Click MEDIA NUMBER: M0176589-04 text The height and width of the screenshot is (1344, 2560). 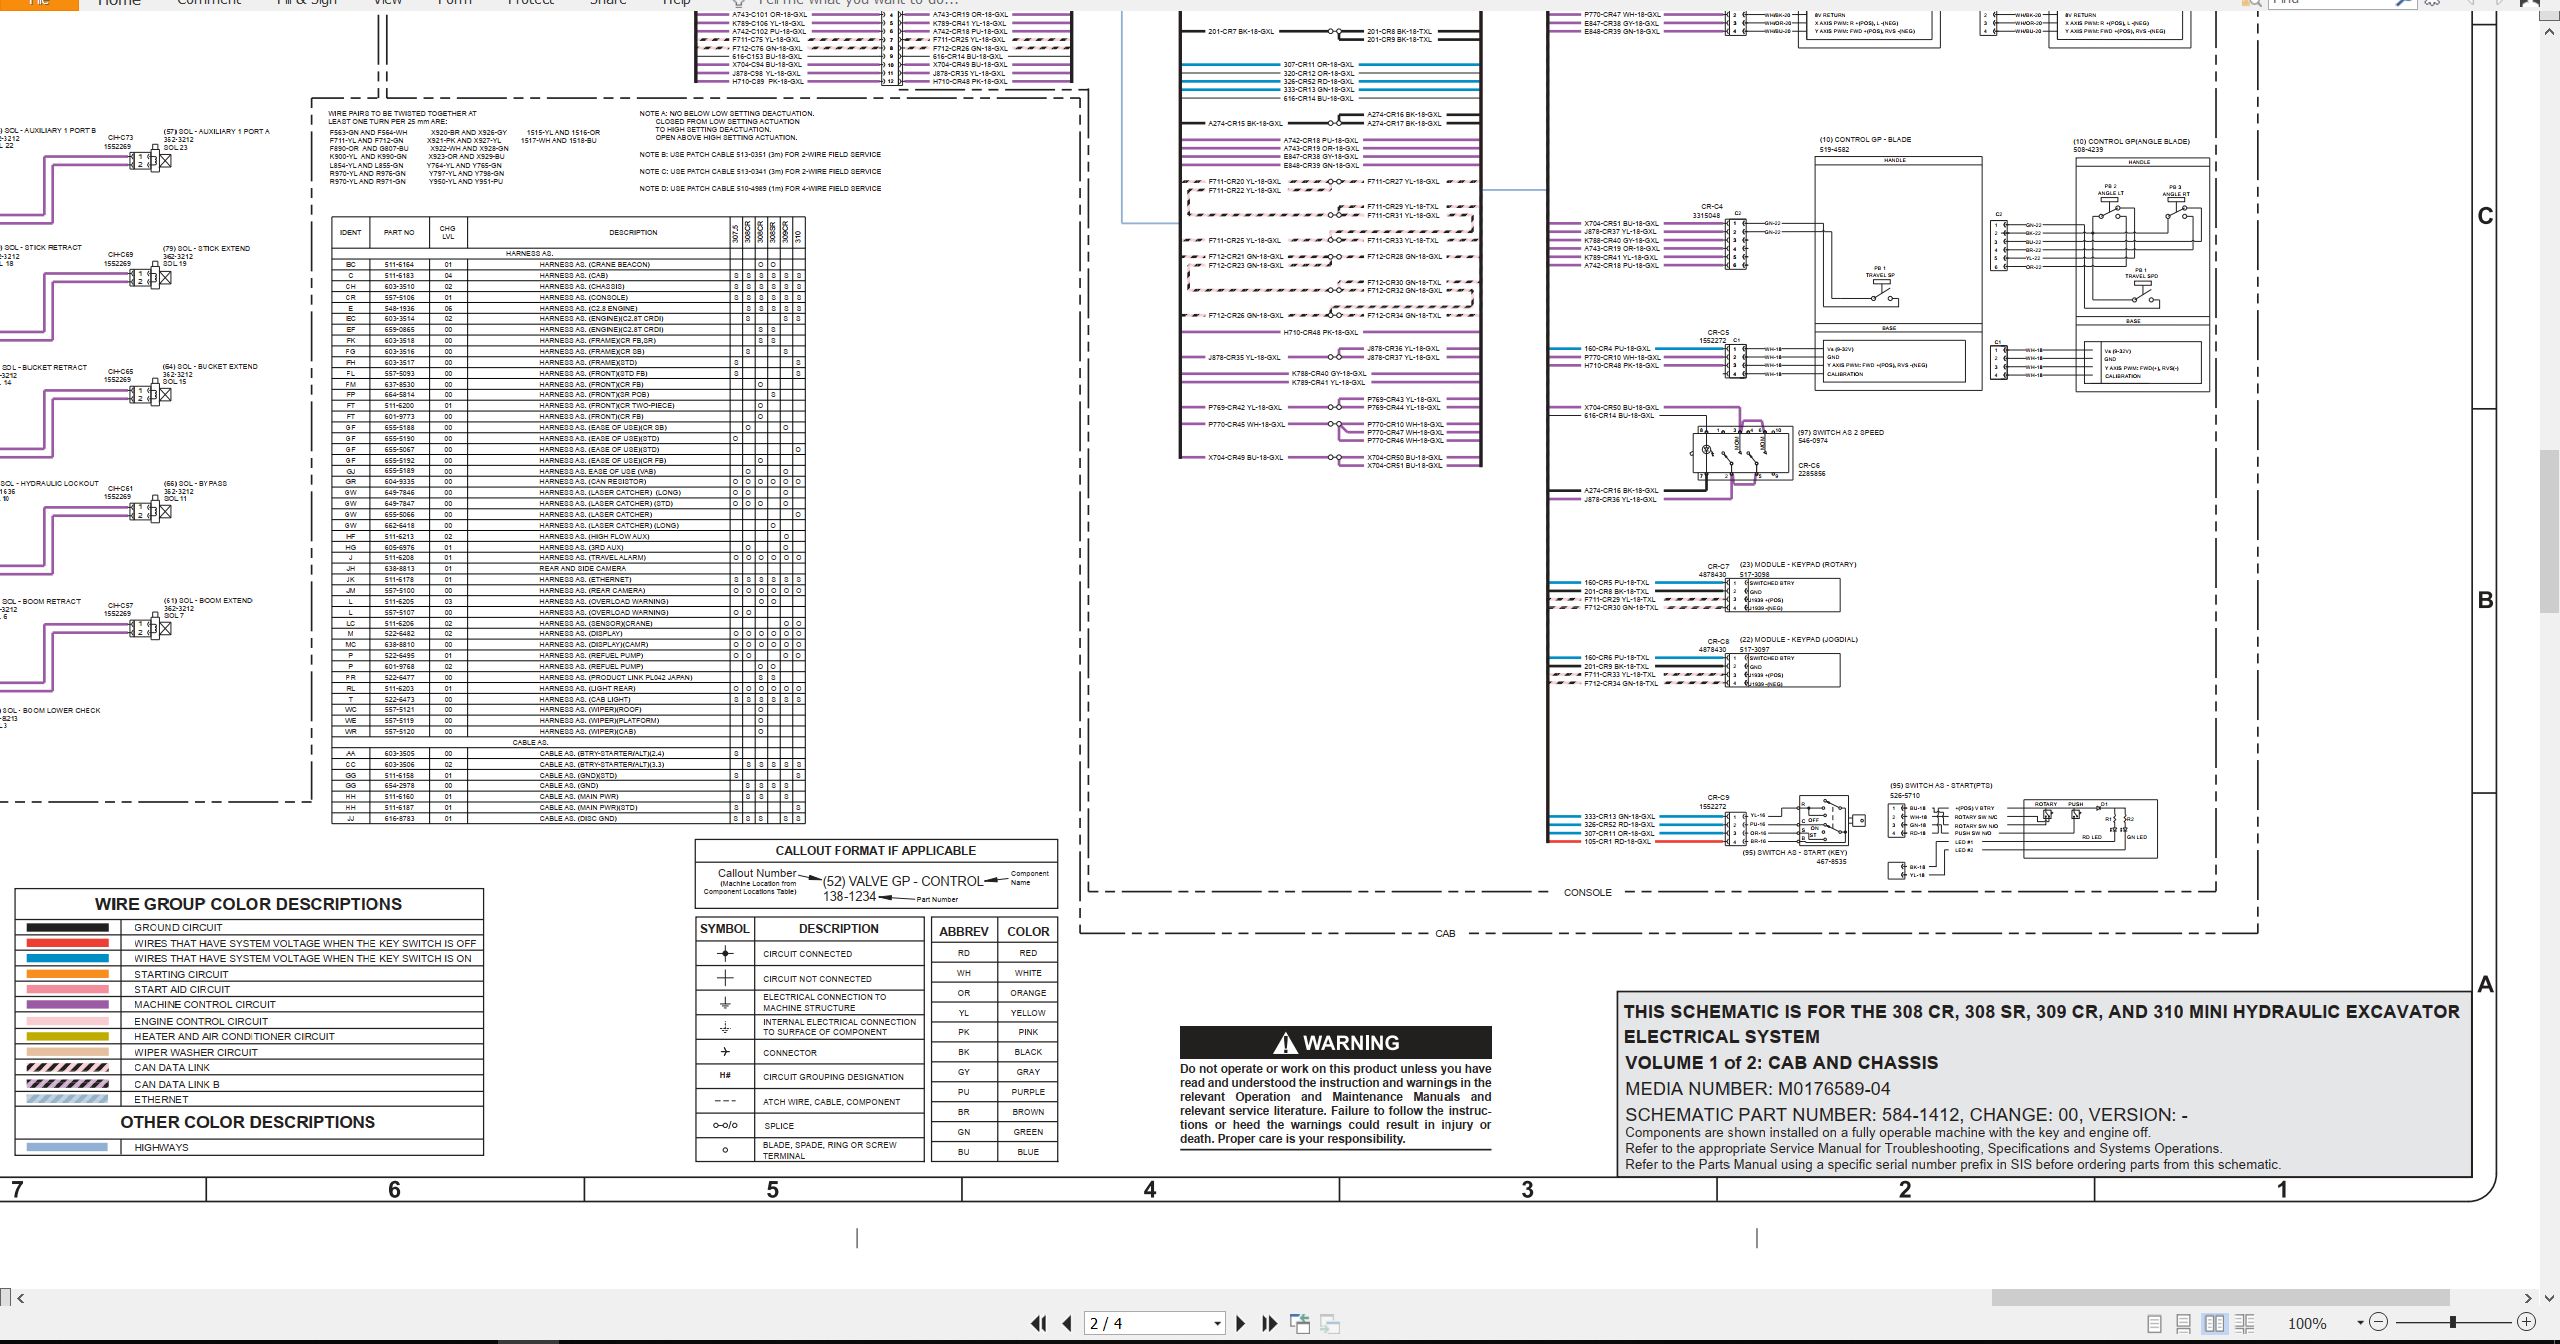[1757, 1089]
